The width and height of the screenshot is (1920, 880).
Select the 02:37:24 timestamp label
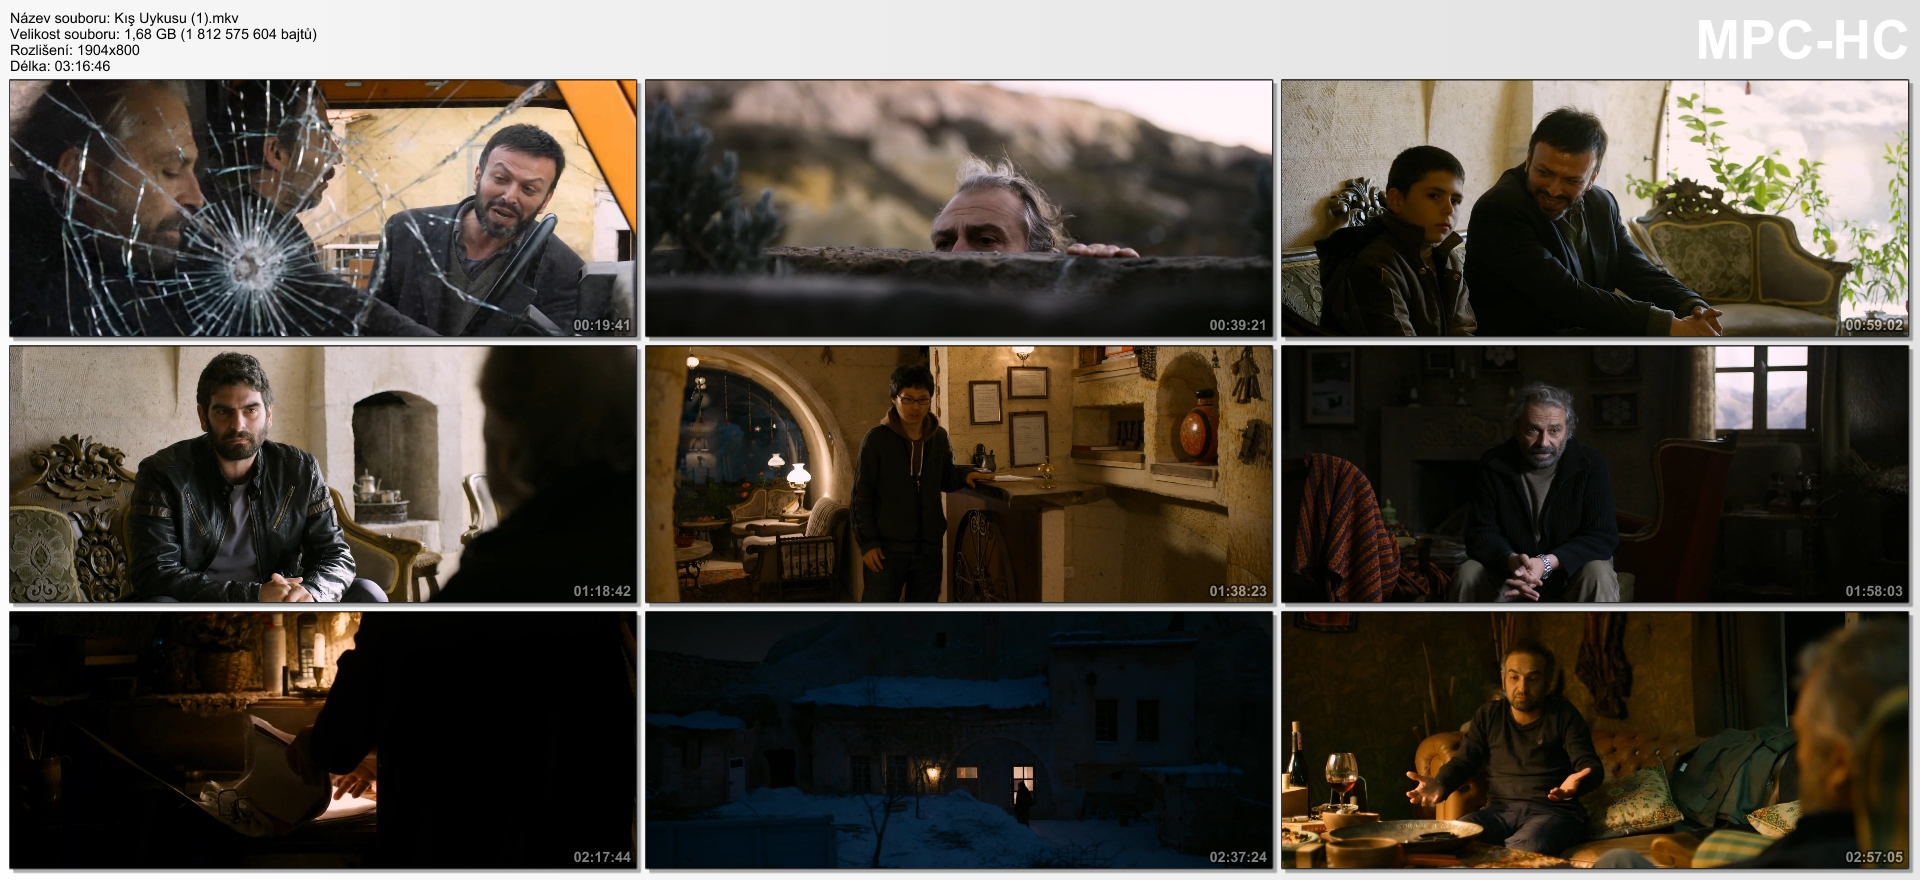[x=1237, y=857]
